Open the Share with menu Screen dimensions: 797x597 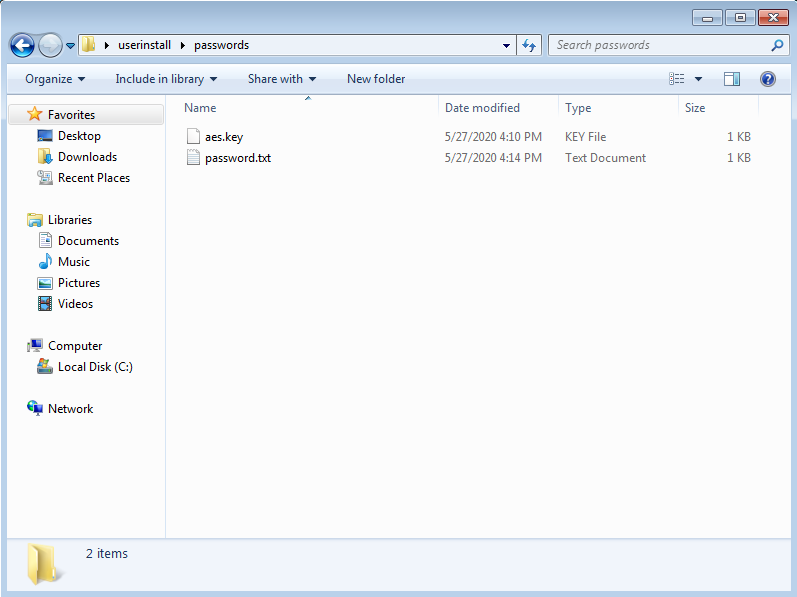[282, 79]
